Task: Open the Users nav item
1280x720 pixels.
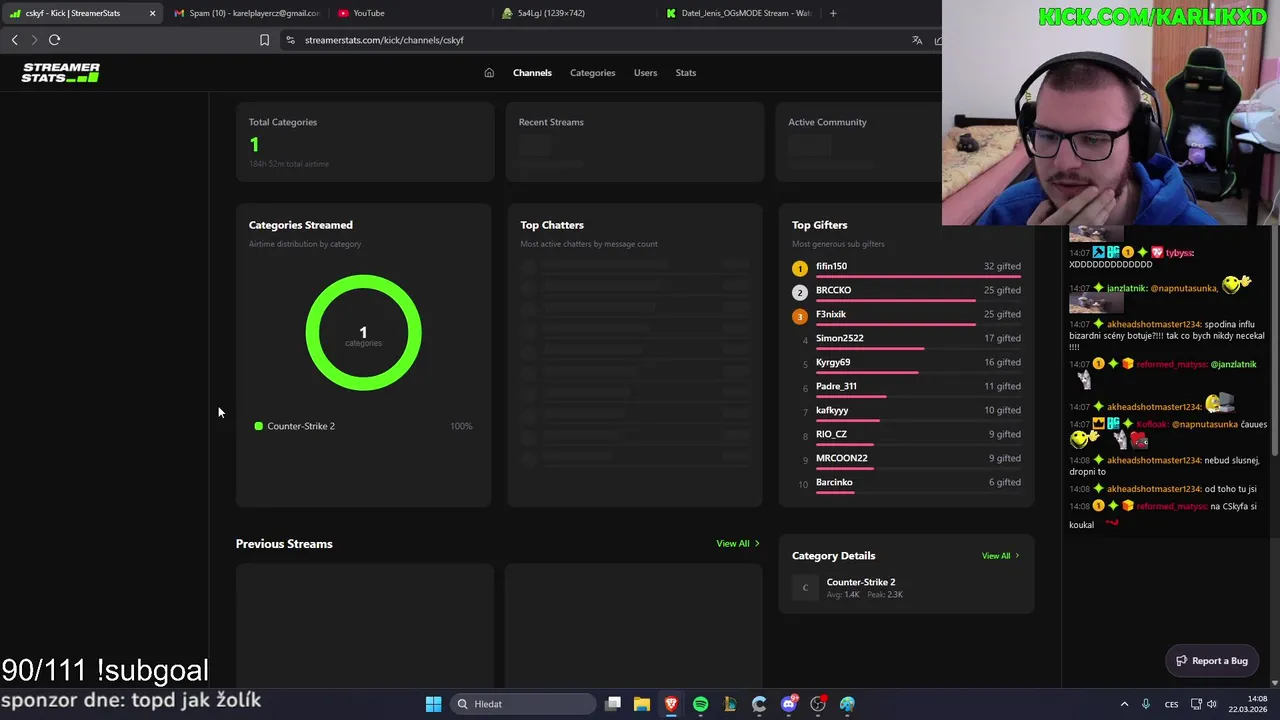Action: [x=645, y=72]
